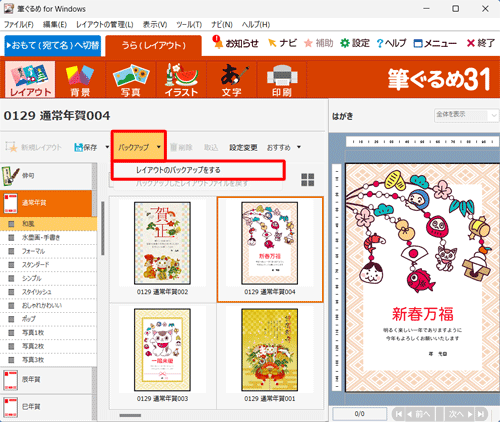This screenshot has height=422, width=500.
Task: Click the 削除 delete icon
Action: [x=173, y=147]
